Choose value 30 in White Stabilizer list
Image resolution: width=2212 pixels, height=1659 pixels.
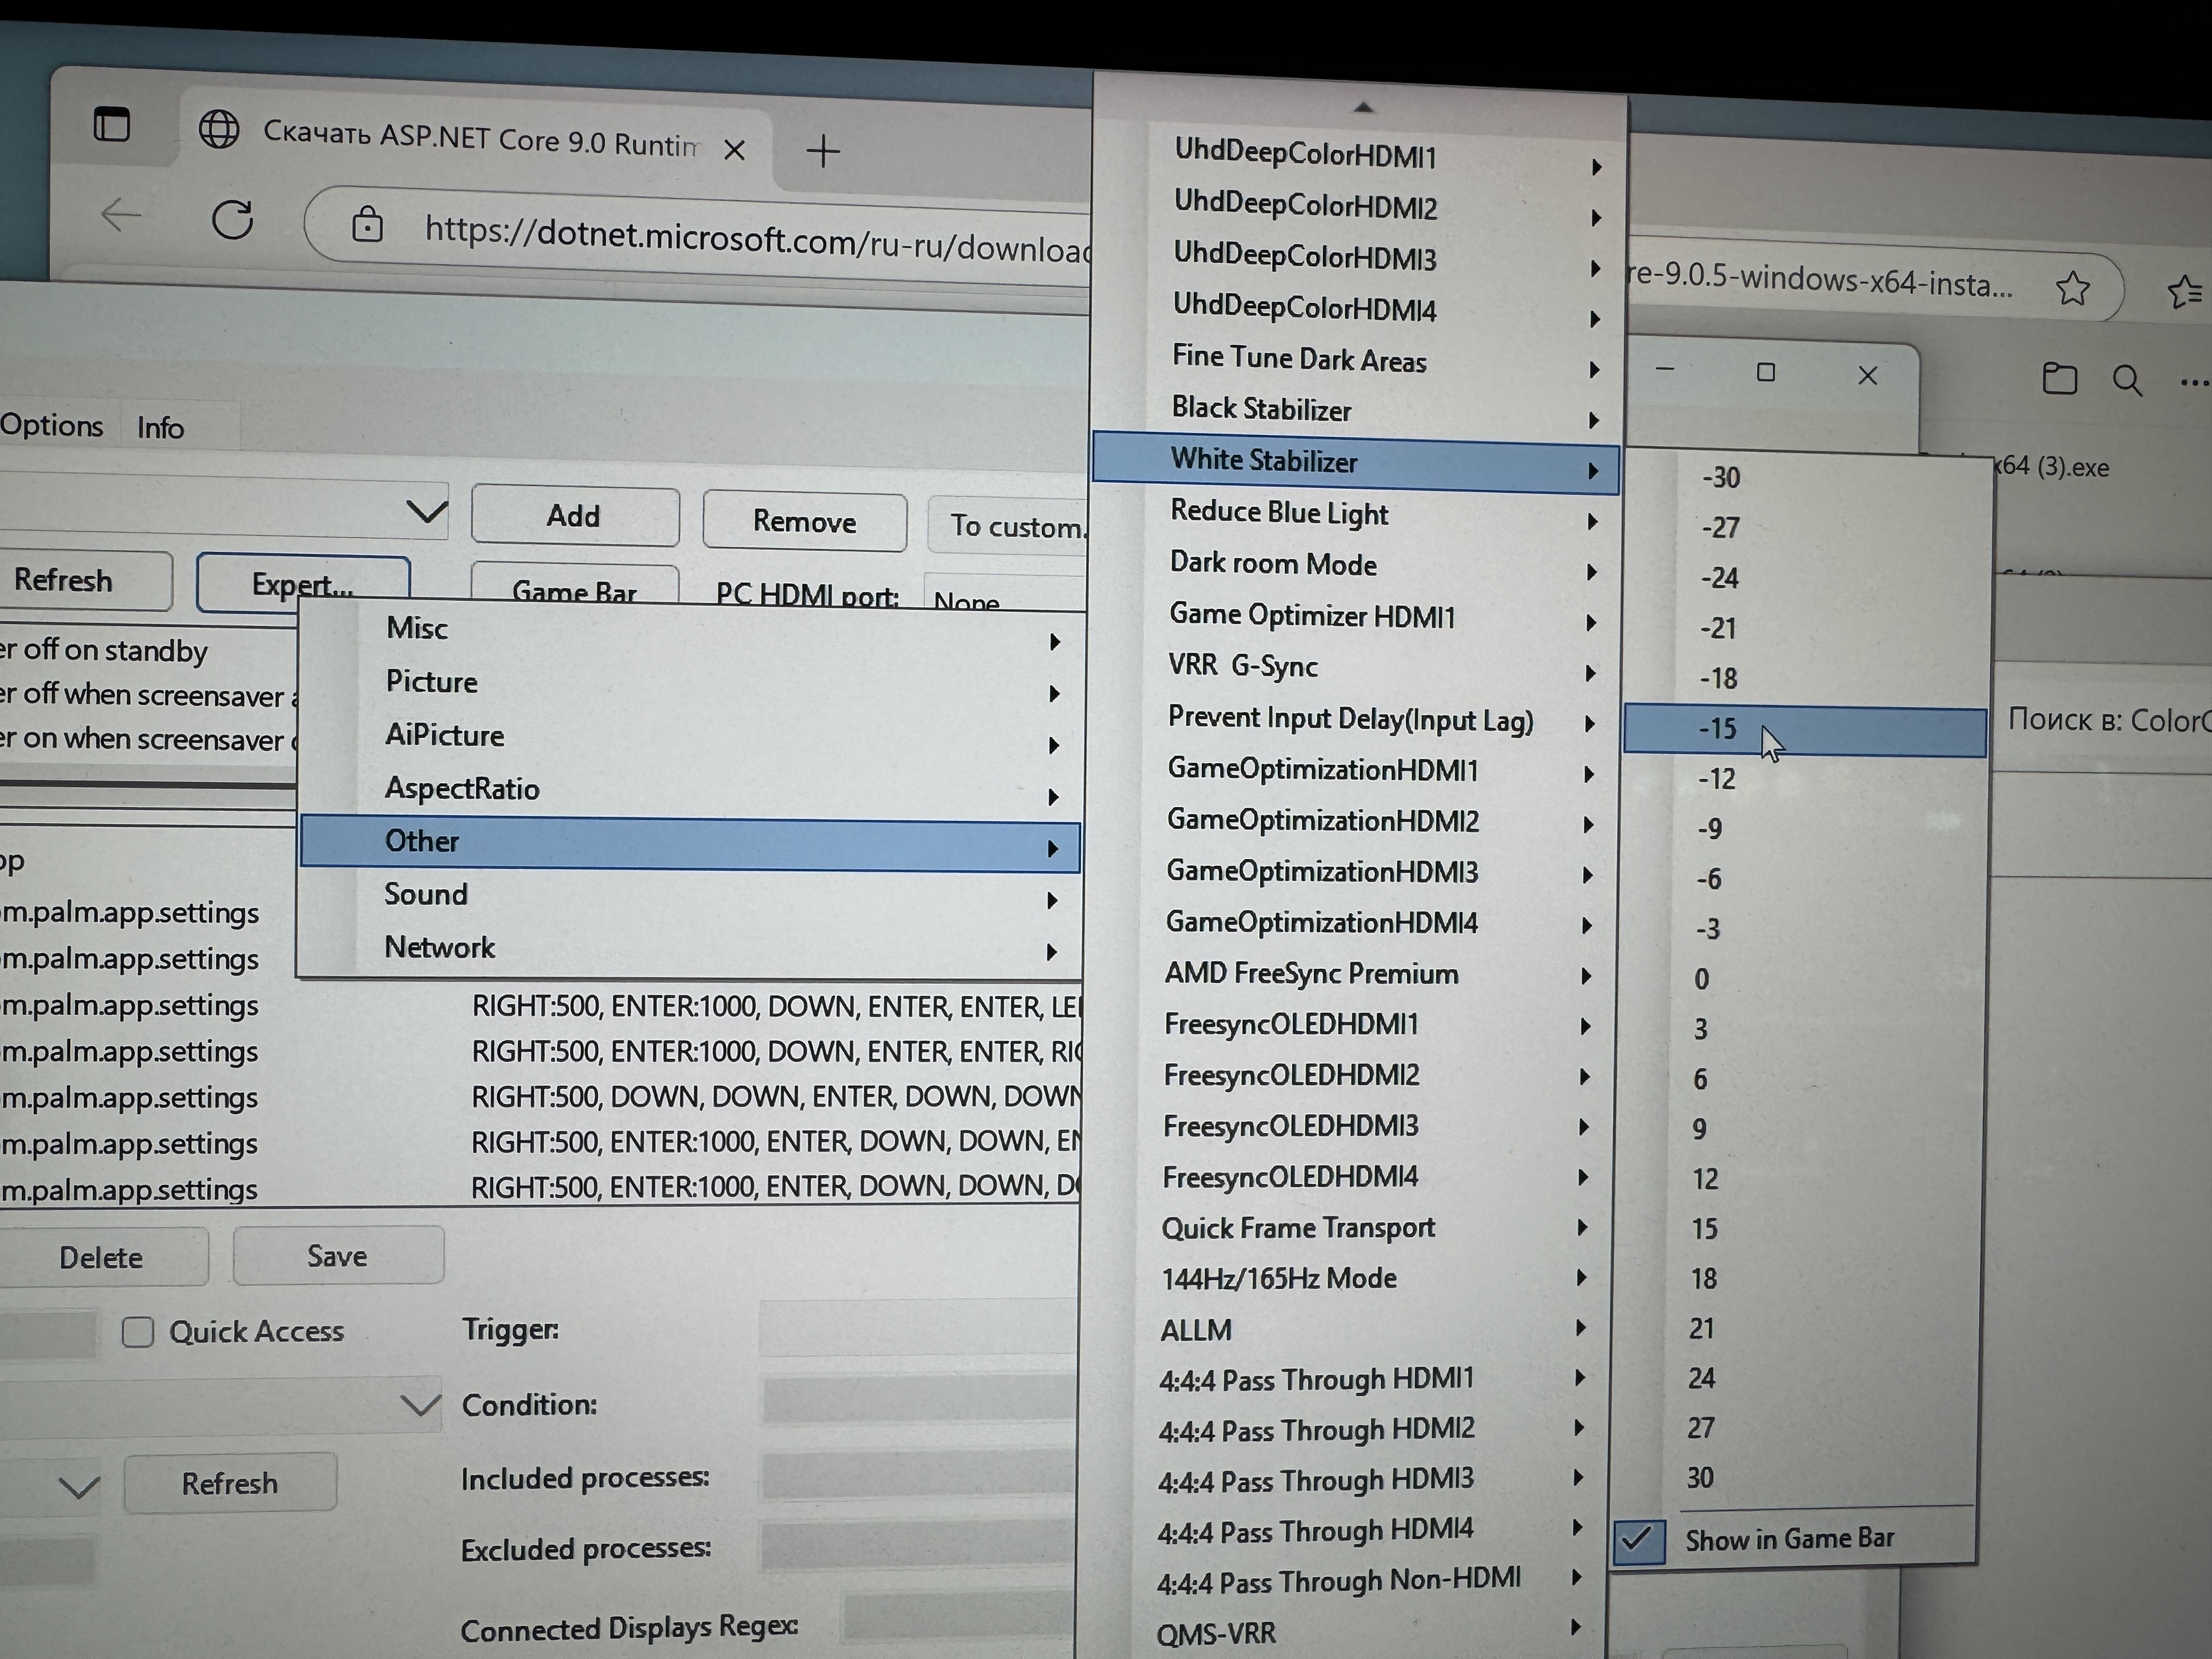click(x=1700, y=1478)
